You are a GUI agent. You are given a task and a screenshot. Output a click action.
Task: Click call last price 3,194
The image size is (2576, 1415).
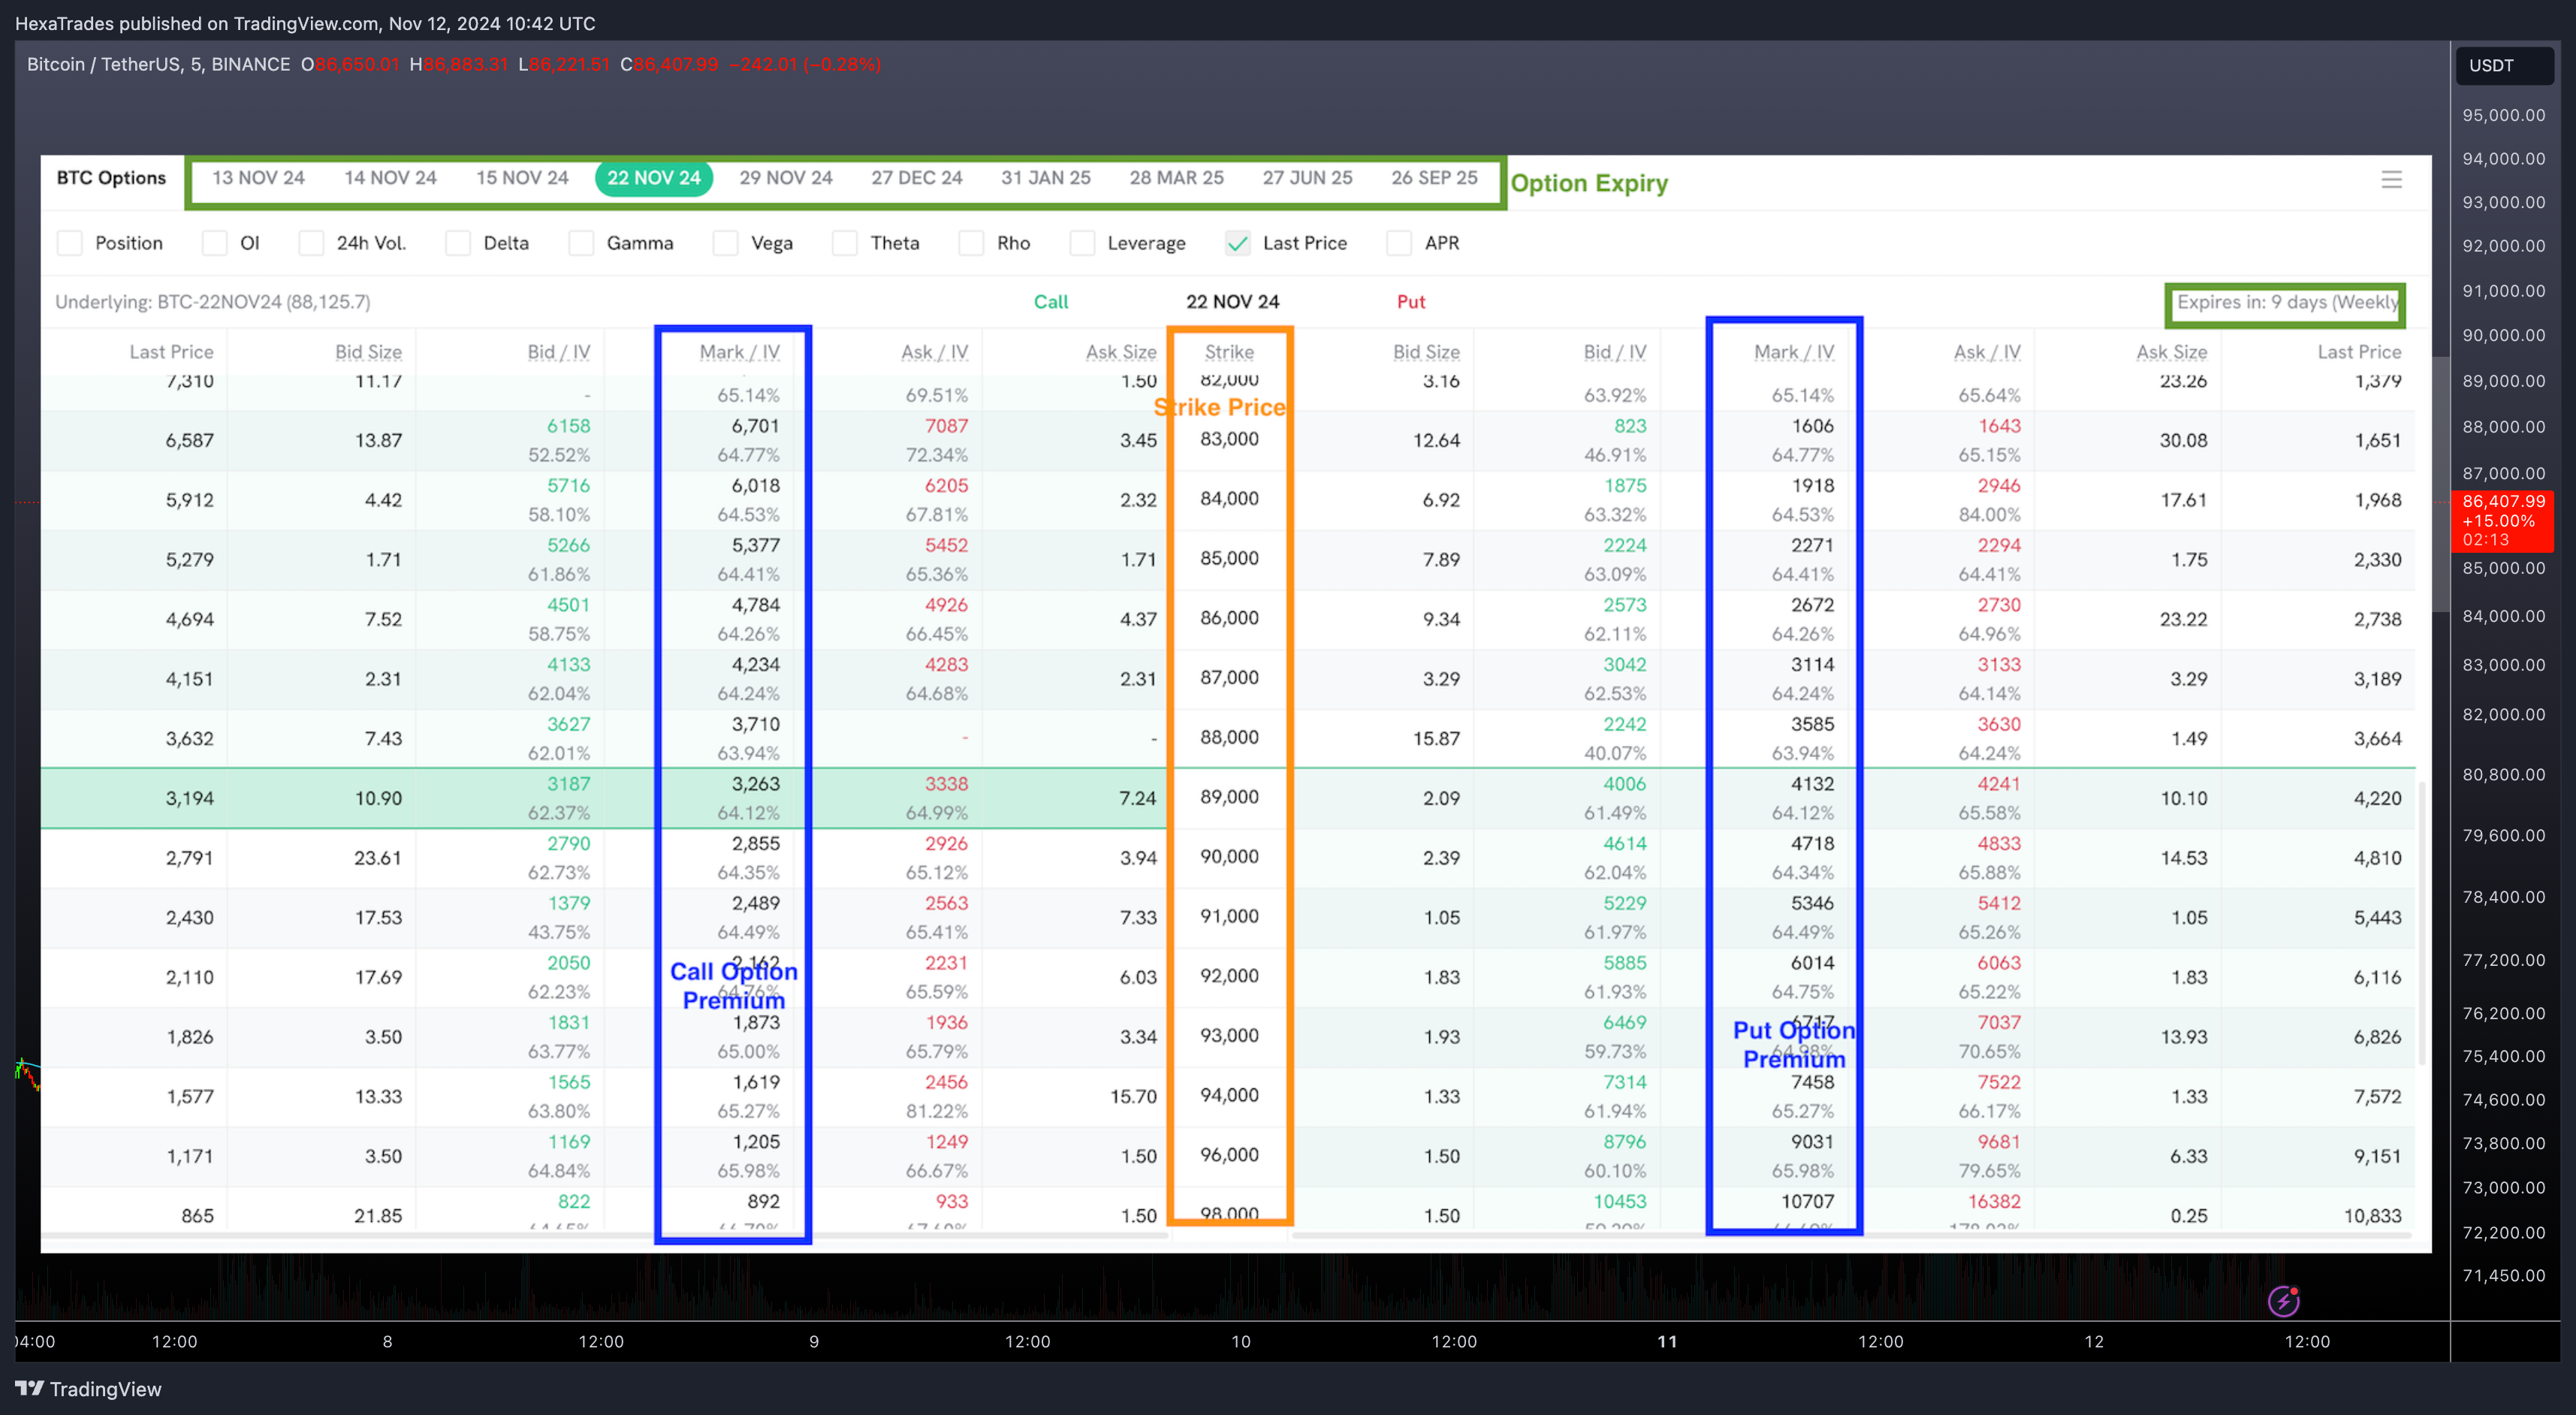tap(189, 798)
